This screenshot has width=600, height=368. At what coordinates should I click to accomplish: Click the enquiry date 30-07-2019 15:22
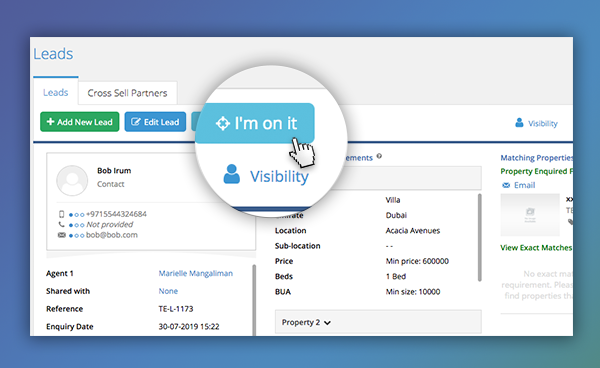(x=189, y=326)
